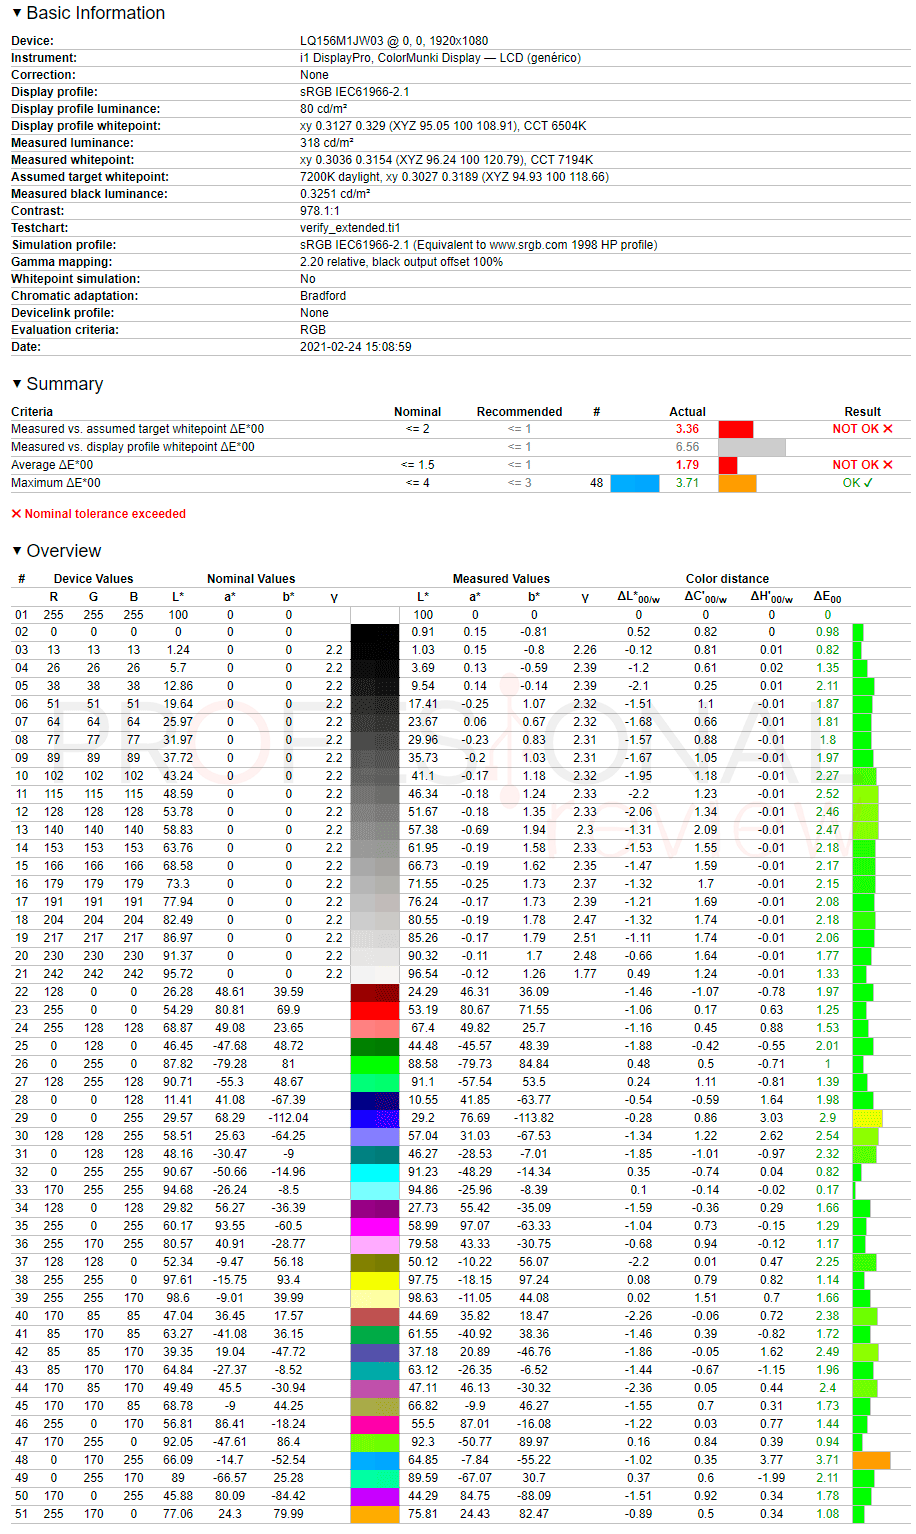Click the purple swatch in row 50
Viewport: 916px width, 1534px height.
(x=375, y=1496)
